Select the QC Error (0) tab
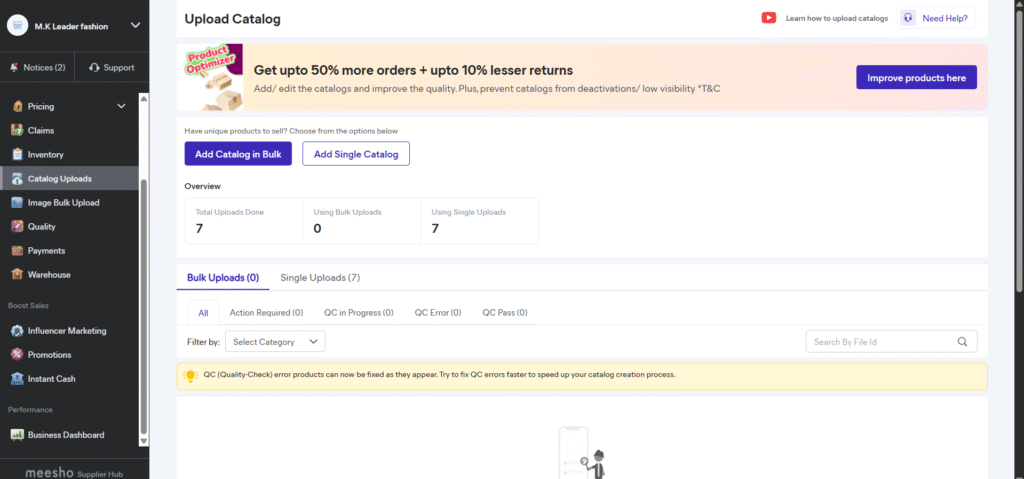The height and width of the screenshot is (479, 1024). coord(438,313)
